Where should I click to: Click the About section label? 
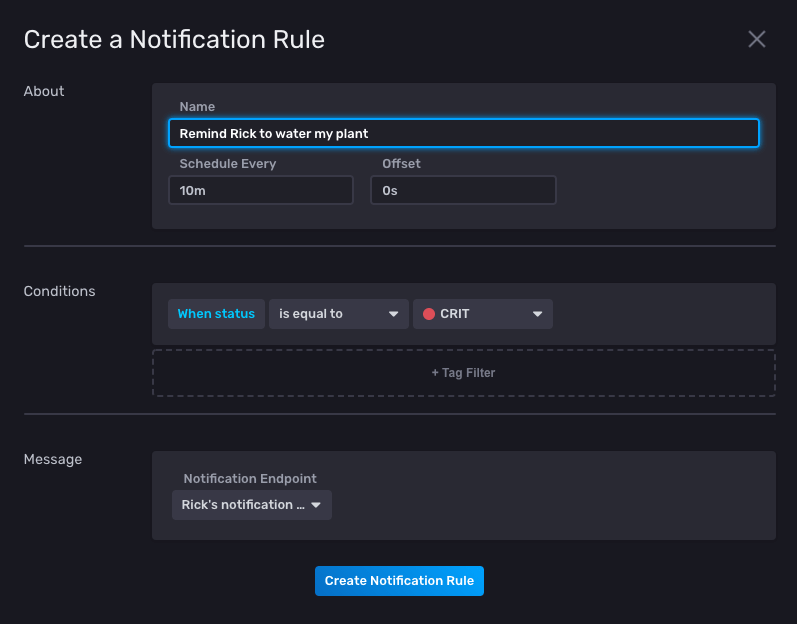(44, 91)
